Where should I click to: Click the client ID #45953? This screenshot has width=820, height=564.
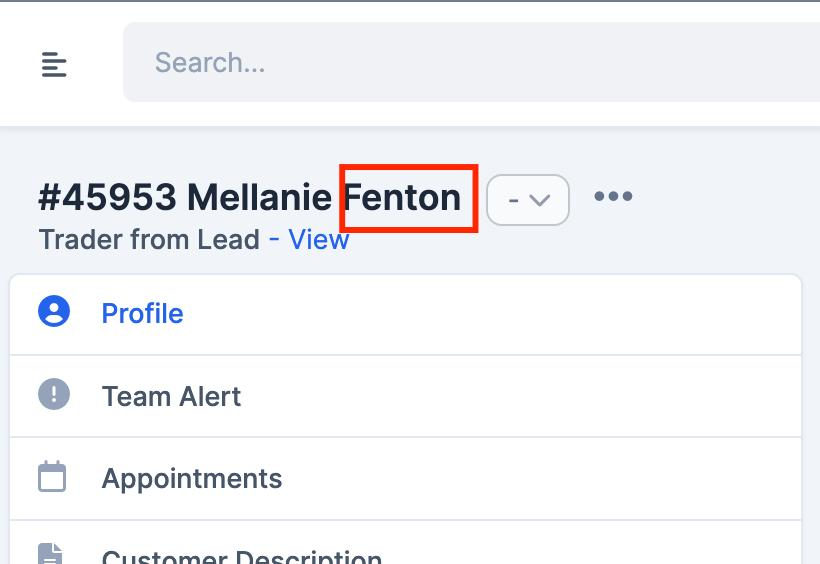pyautogui.click(x=108, y=198)
